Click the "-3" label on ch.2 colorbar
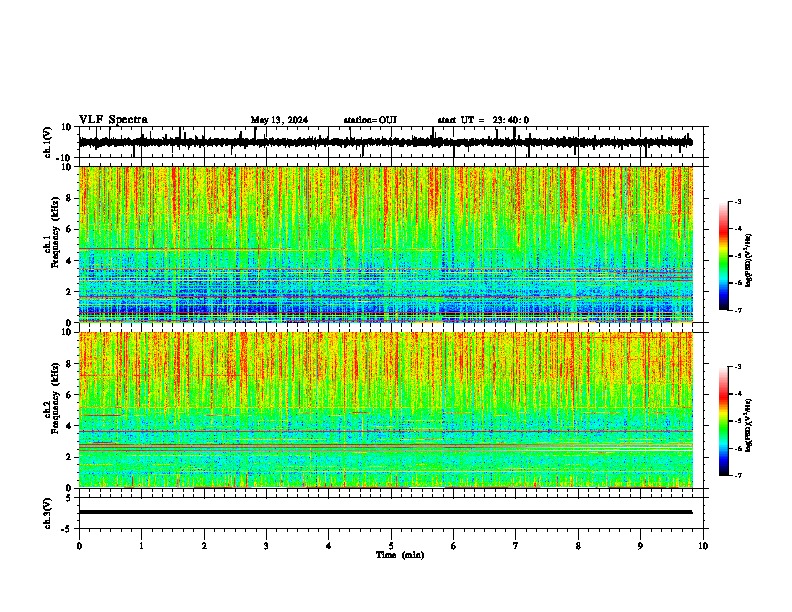This screenshot has height=612, width=792. coord(738,367)
